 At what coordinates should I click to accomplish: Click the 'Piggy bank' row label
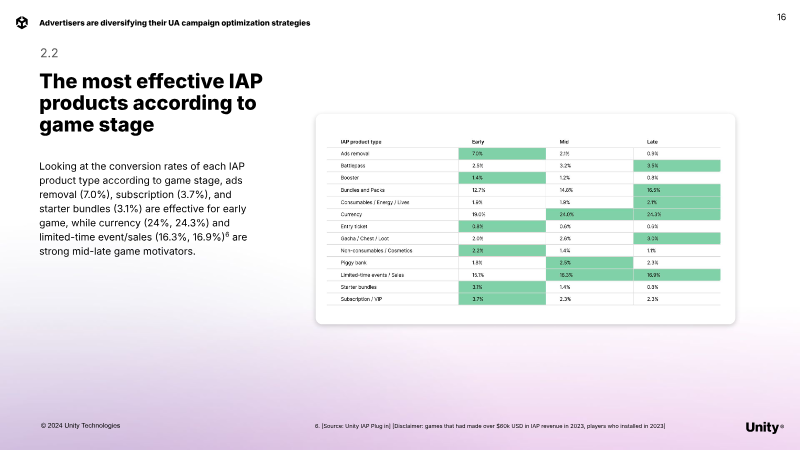click(x=356, y=262)
